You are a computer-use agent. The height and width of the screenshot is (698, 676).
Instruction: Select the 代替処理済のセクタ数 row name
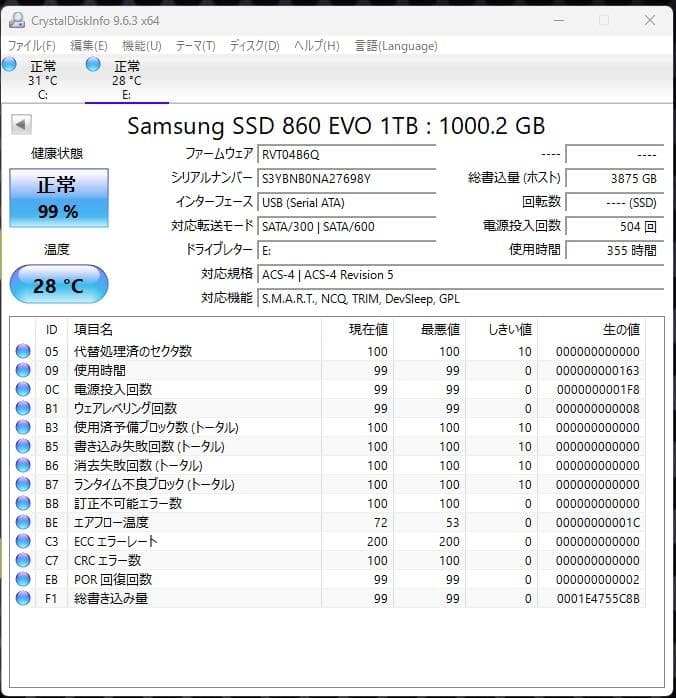click(133, 351)
